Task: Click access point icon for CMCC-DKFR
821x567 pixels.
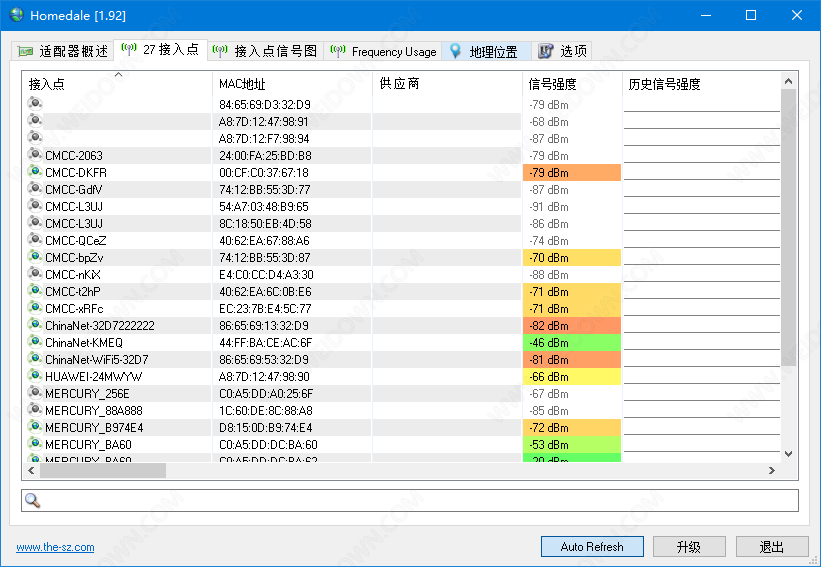Action: tap(35, 171)
